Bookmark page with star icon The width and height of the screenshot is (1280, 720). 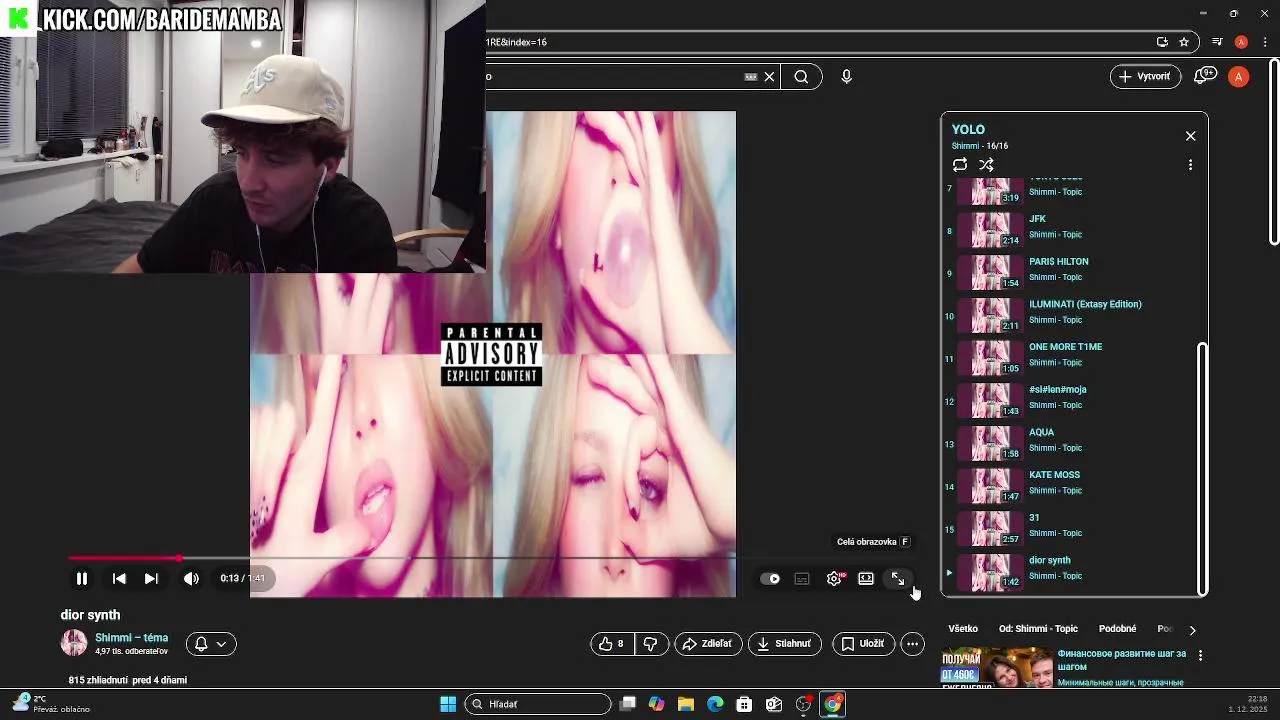(x=1184, y=42)
